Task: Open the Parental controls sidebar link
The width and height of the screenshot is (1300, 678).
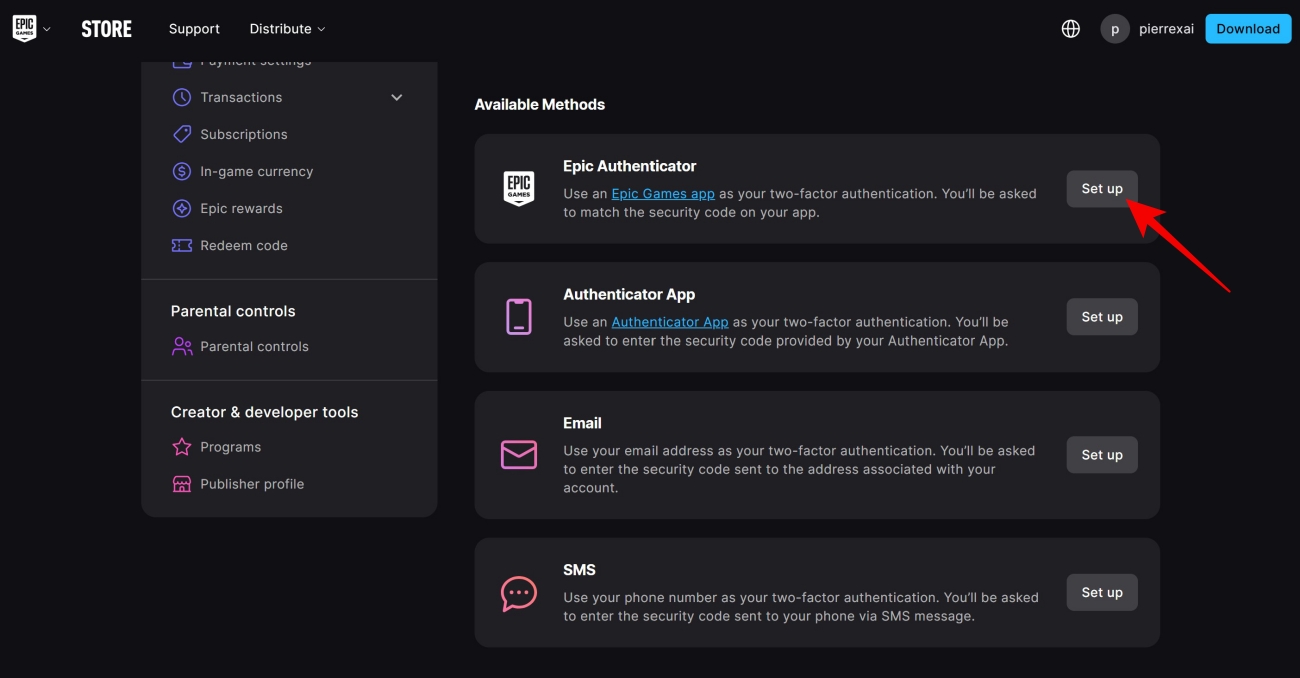Action: pos(254,346)
